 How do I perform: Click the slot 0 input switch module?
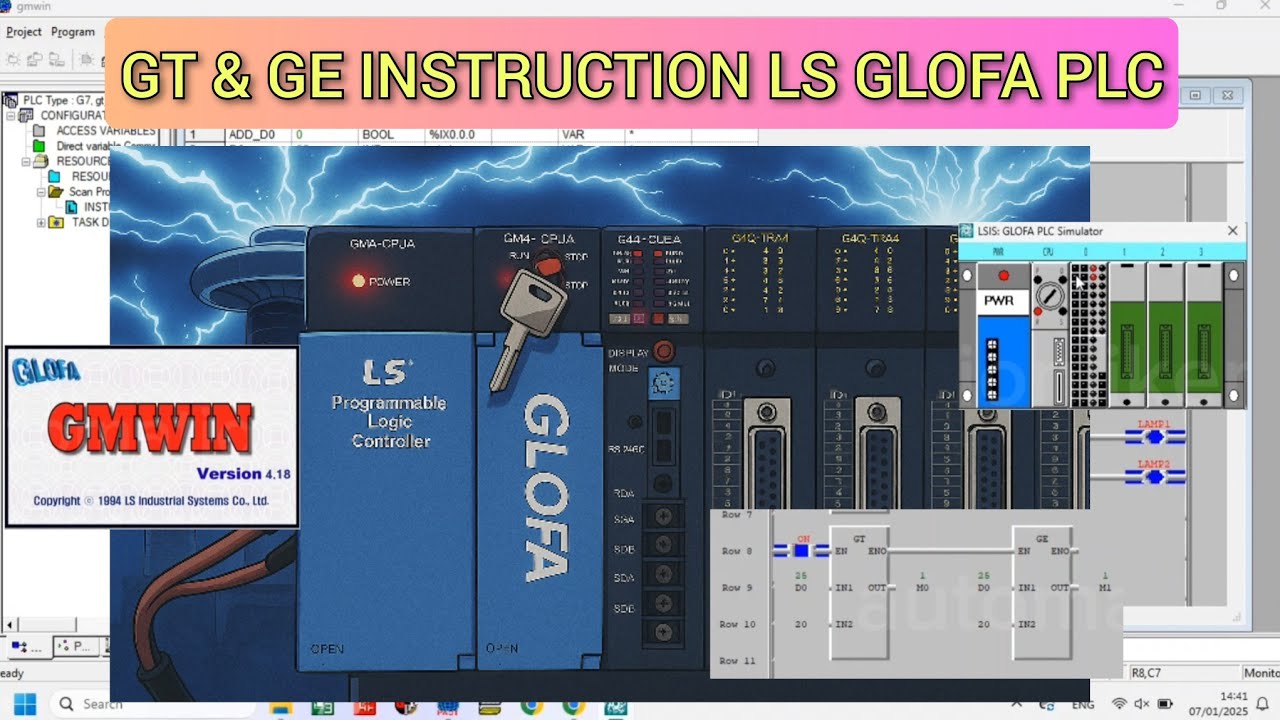pos(1088,334)
